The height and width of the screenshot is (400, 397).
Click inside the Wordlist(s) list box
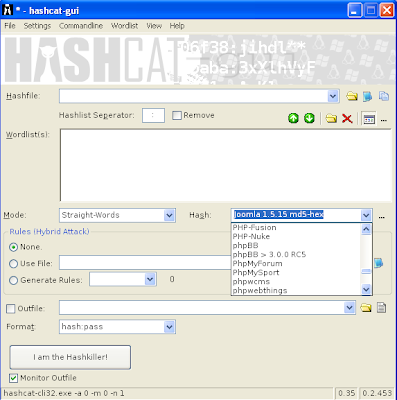click(226, 165)
